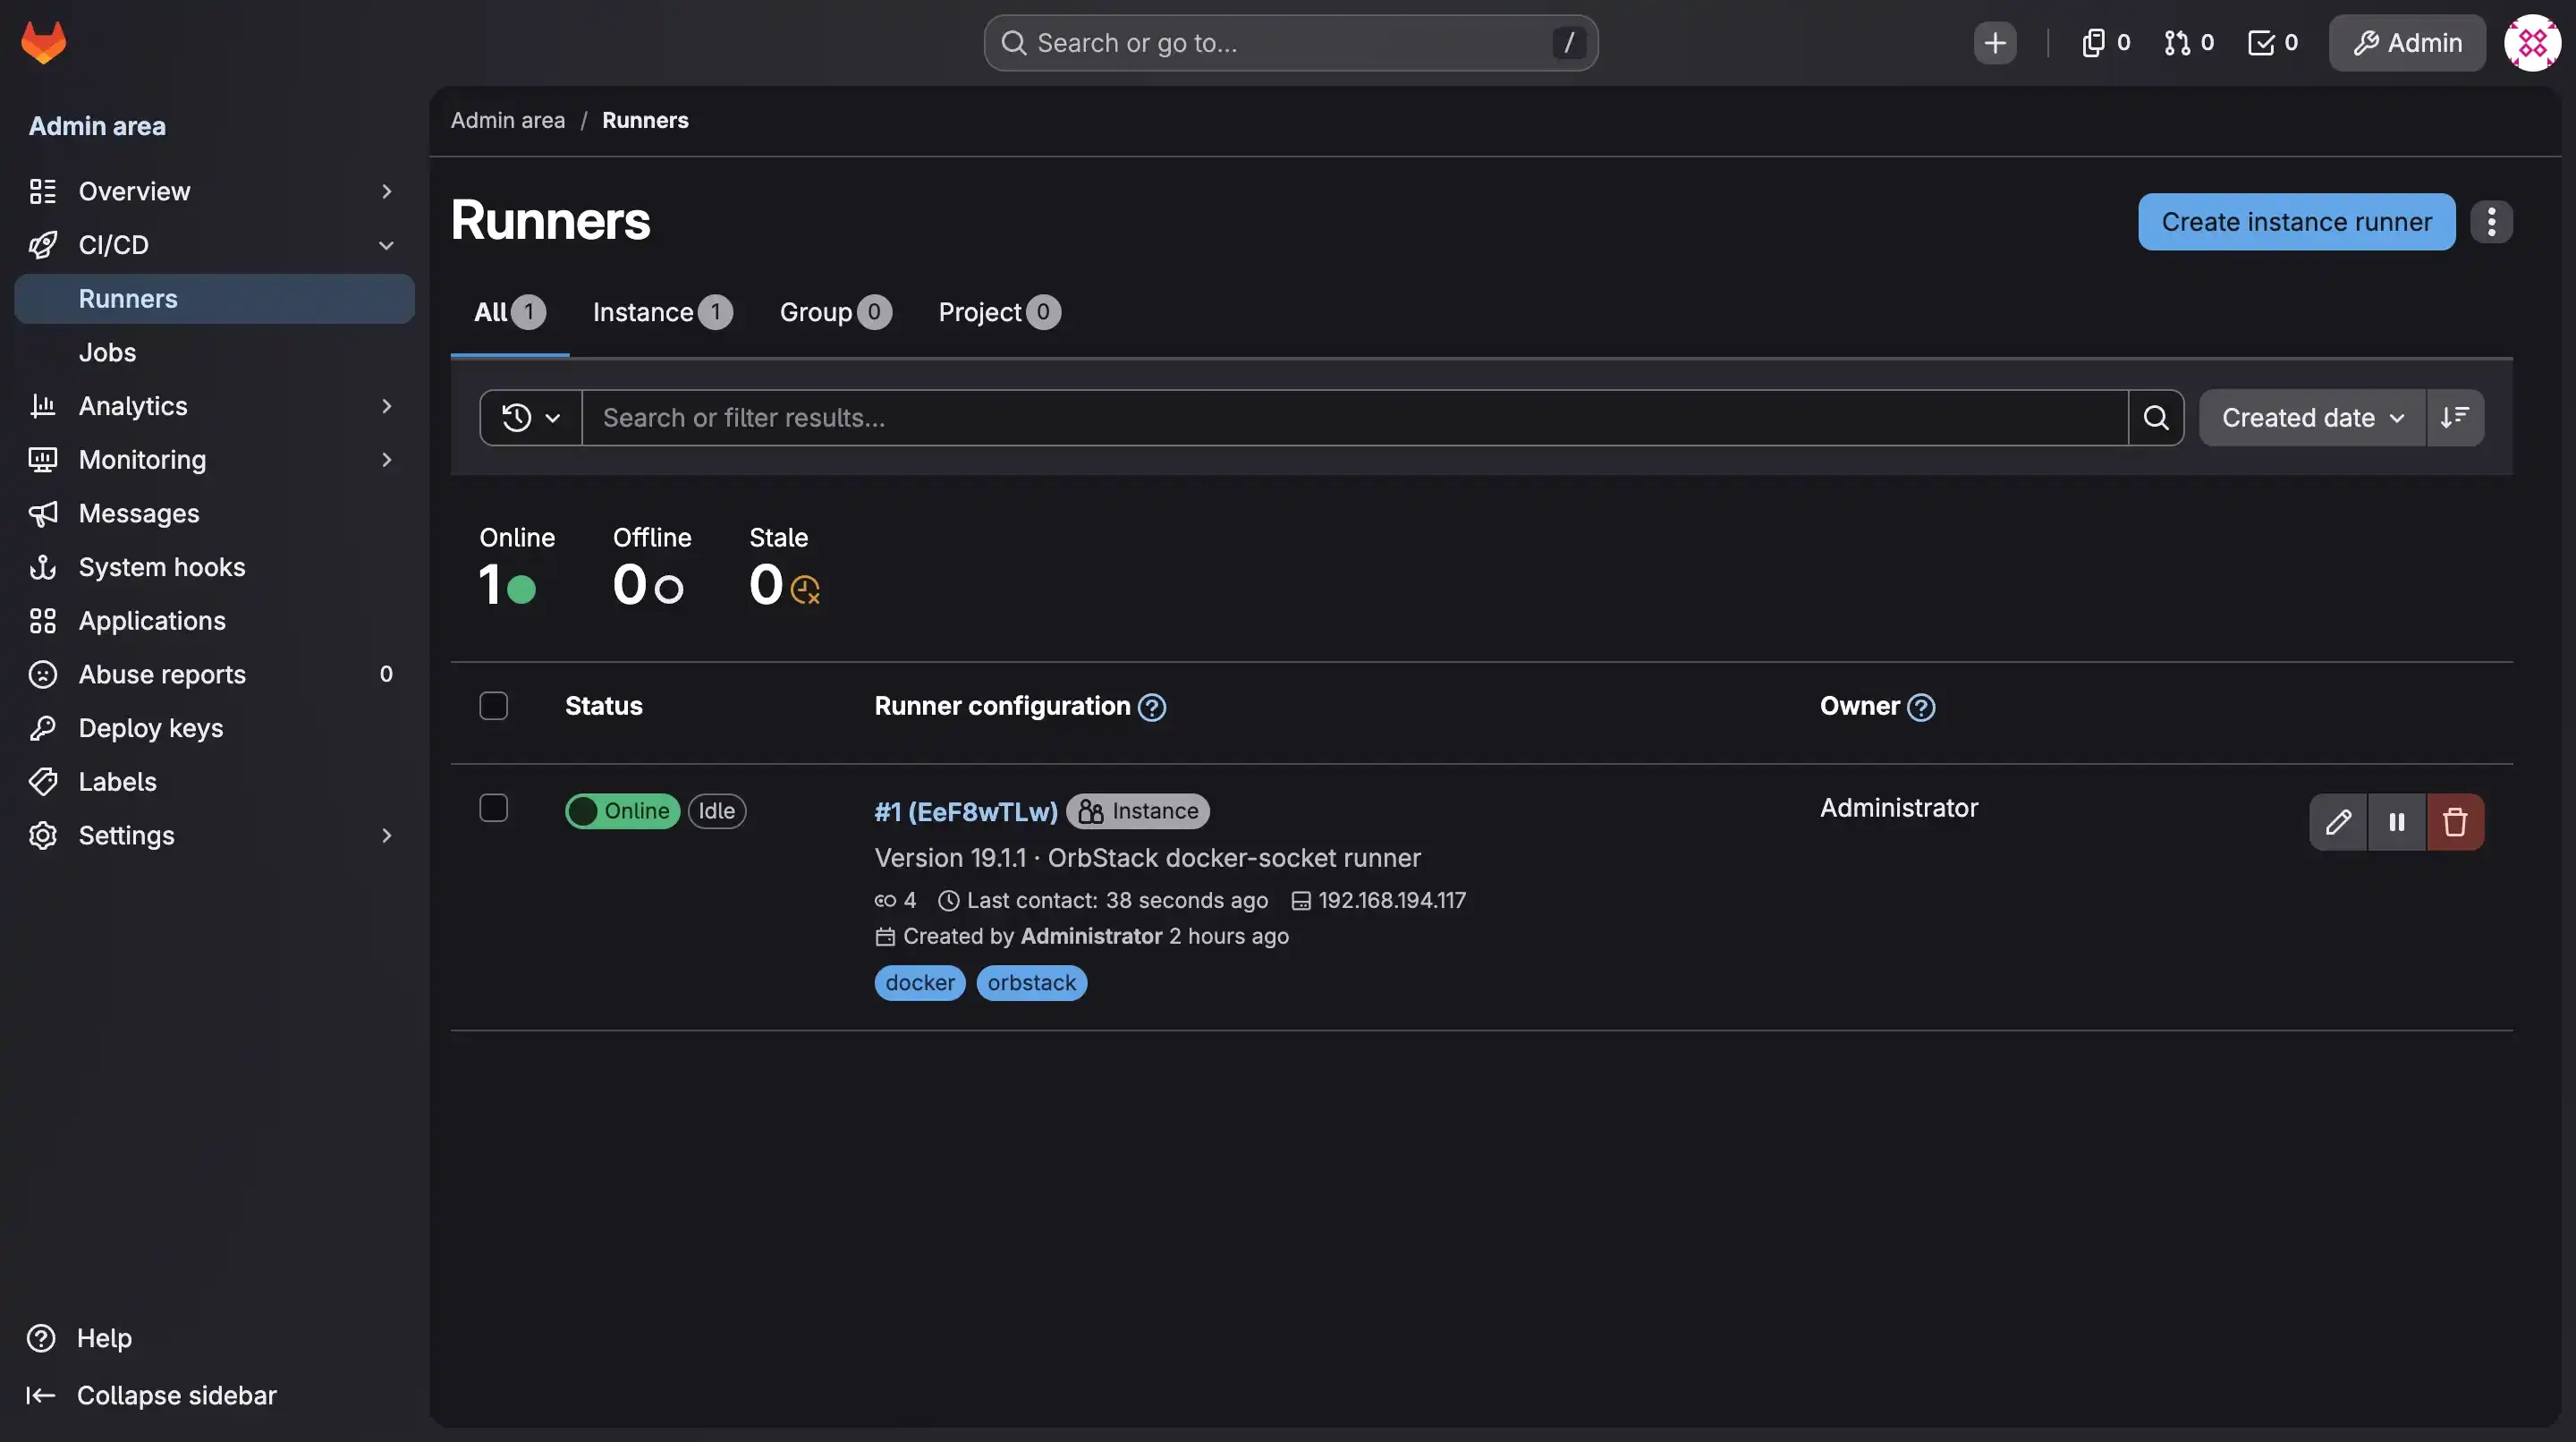
Task: Open the GitLab logo home link
Action: tap(43, 42)
